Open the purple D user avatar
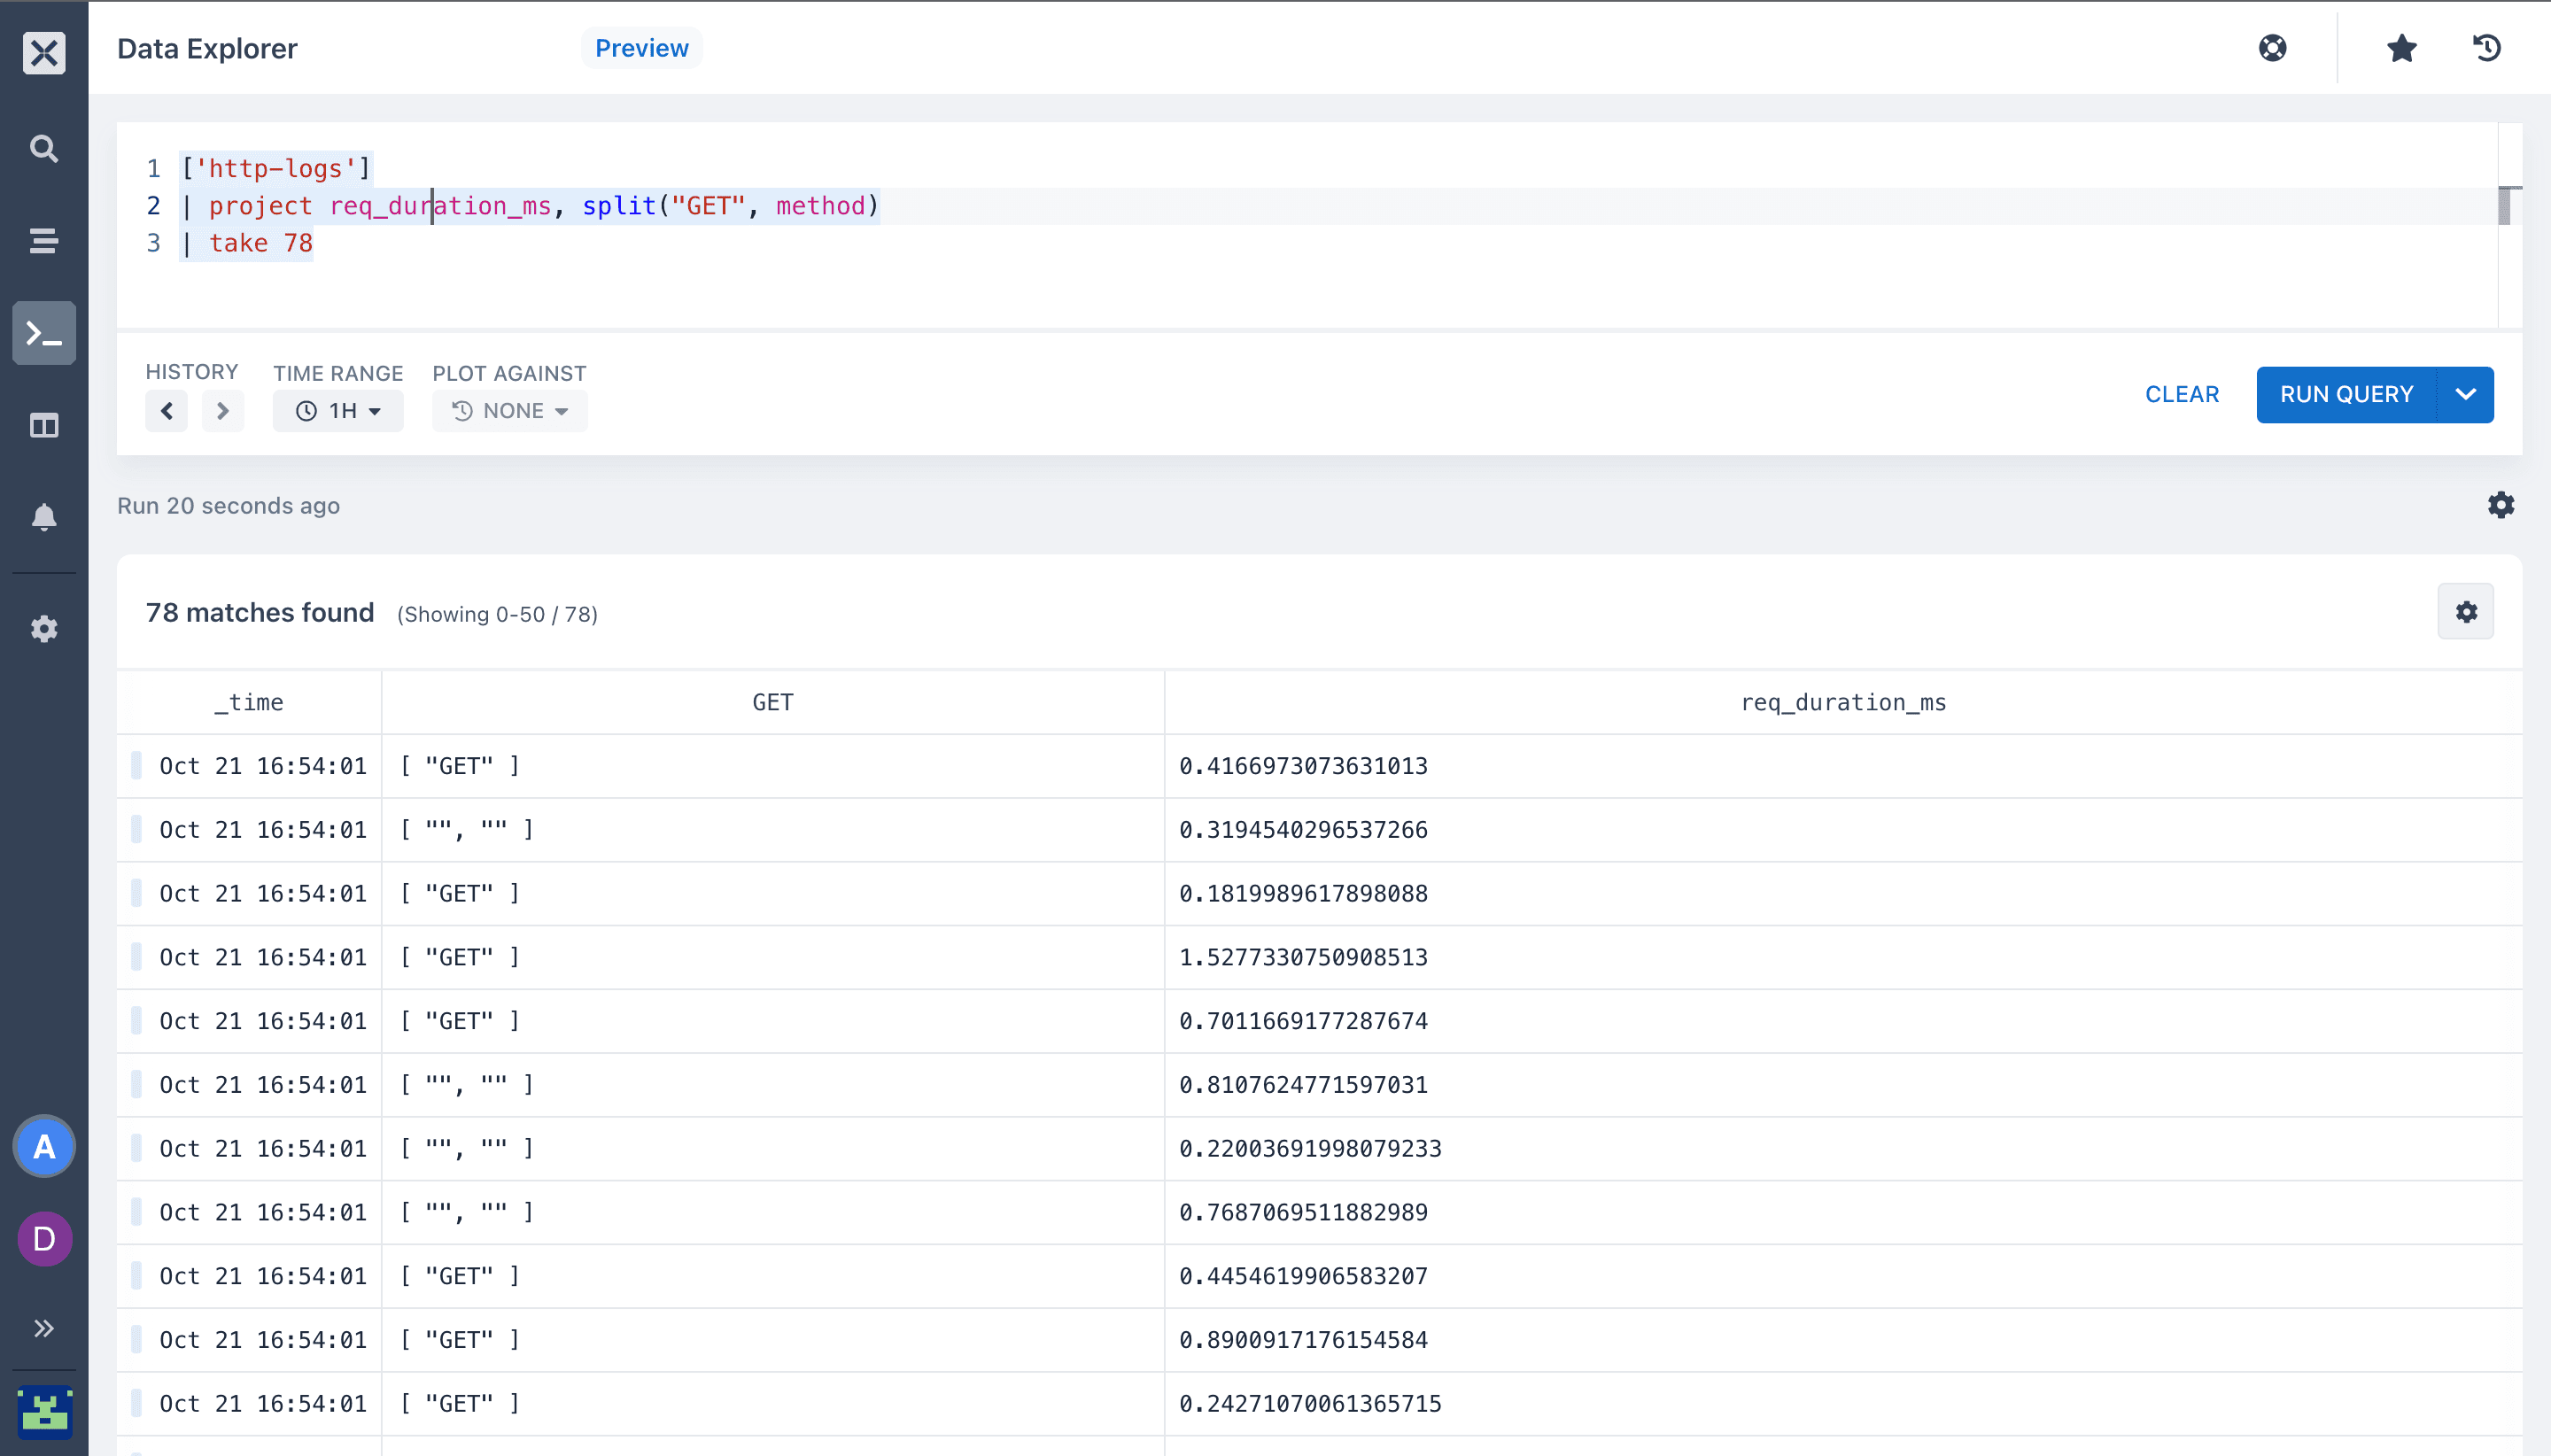 click(x=44, y=1238)
